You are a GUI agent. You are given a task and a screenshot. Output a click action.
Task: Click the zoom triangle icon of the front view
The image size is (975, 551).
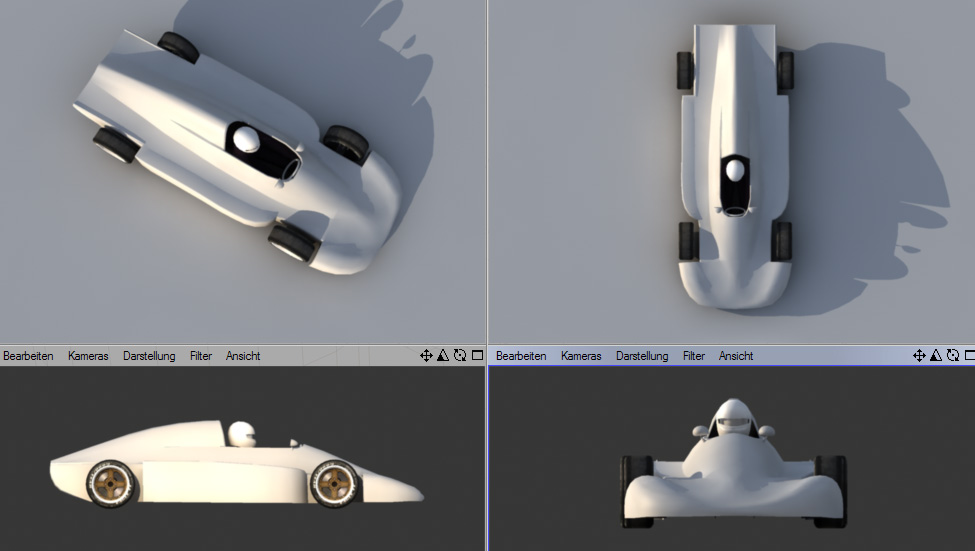[936, 356]
